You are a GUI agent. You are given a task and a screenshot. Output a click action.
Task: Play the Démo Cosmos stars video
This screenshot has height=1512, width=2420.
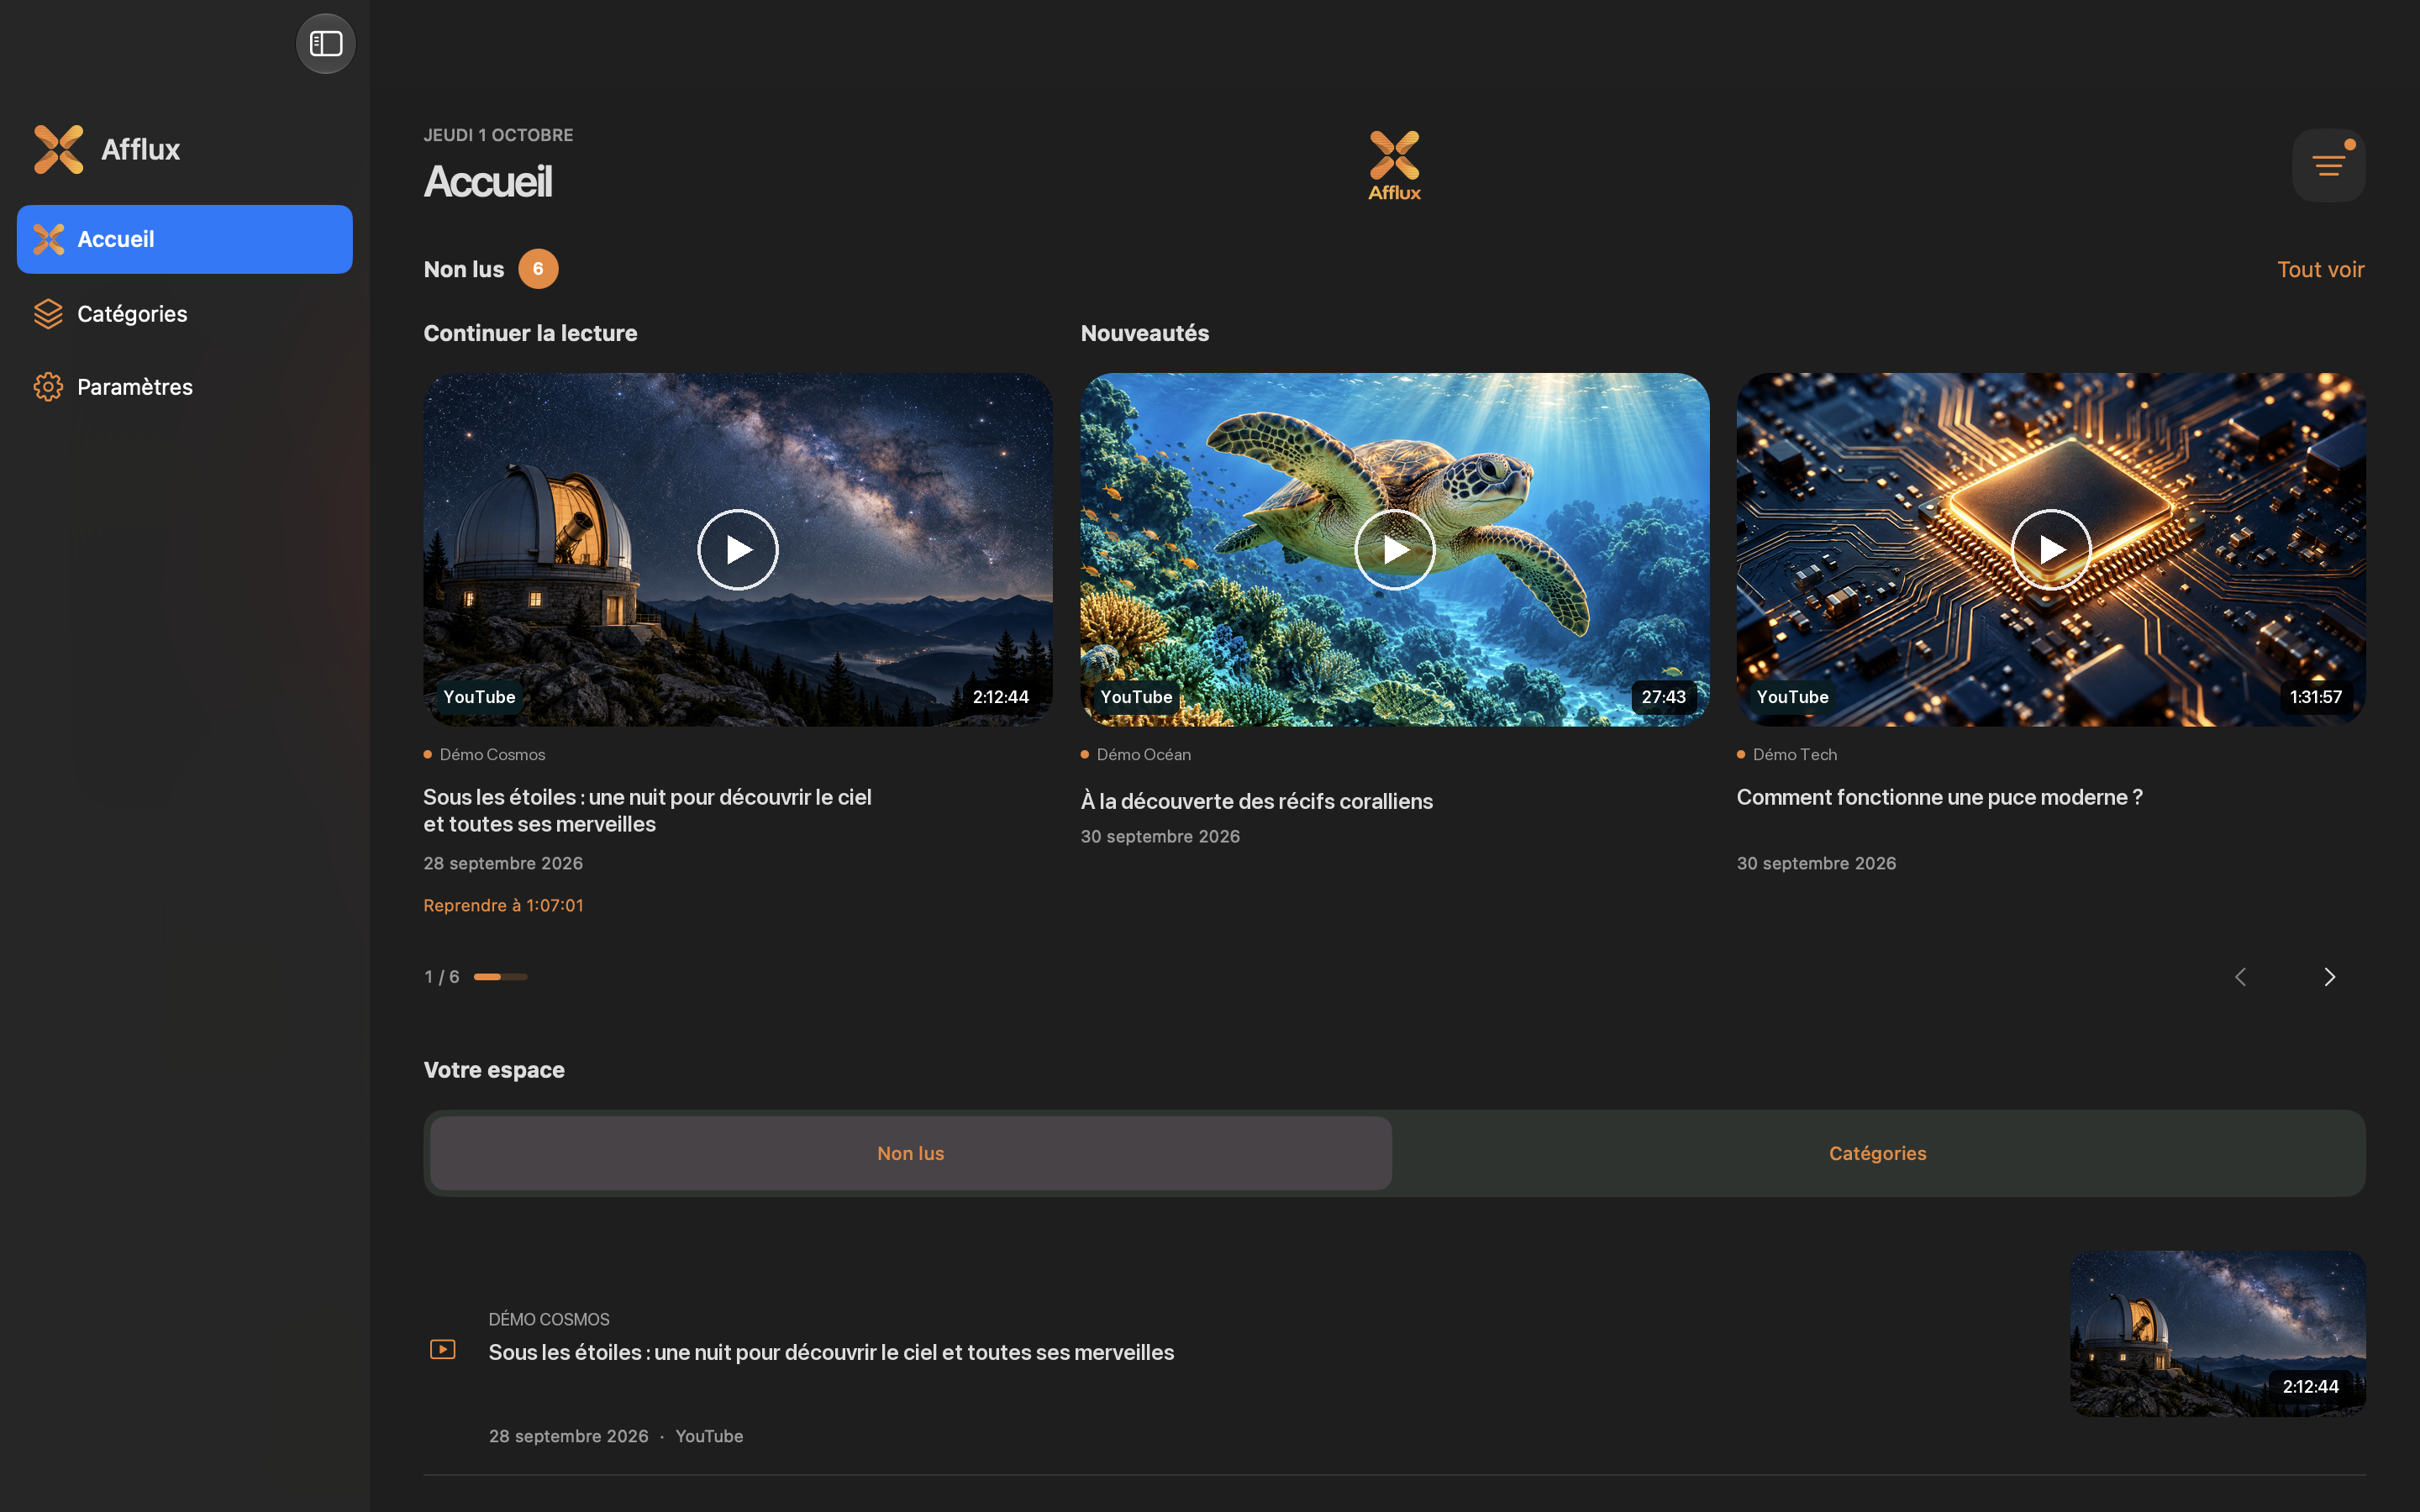click(x=738, y=549)
